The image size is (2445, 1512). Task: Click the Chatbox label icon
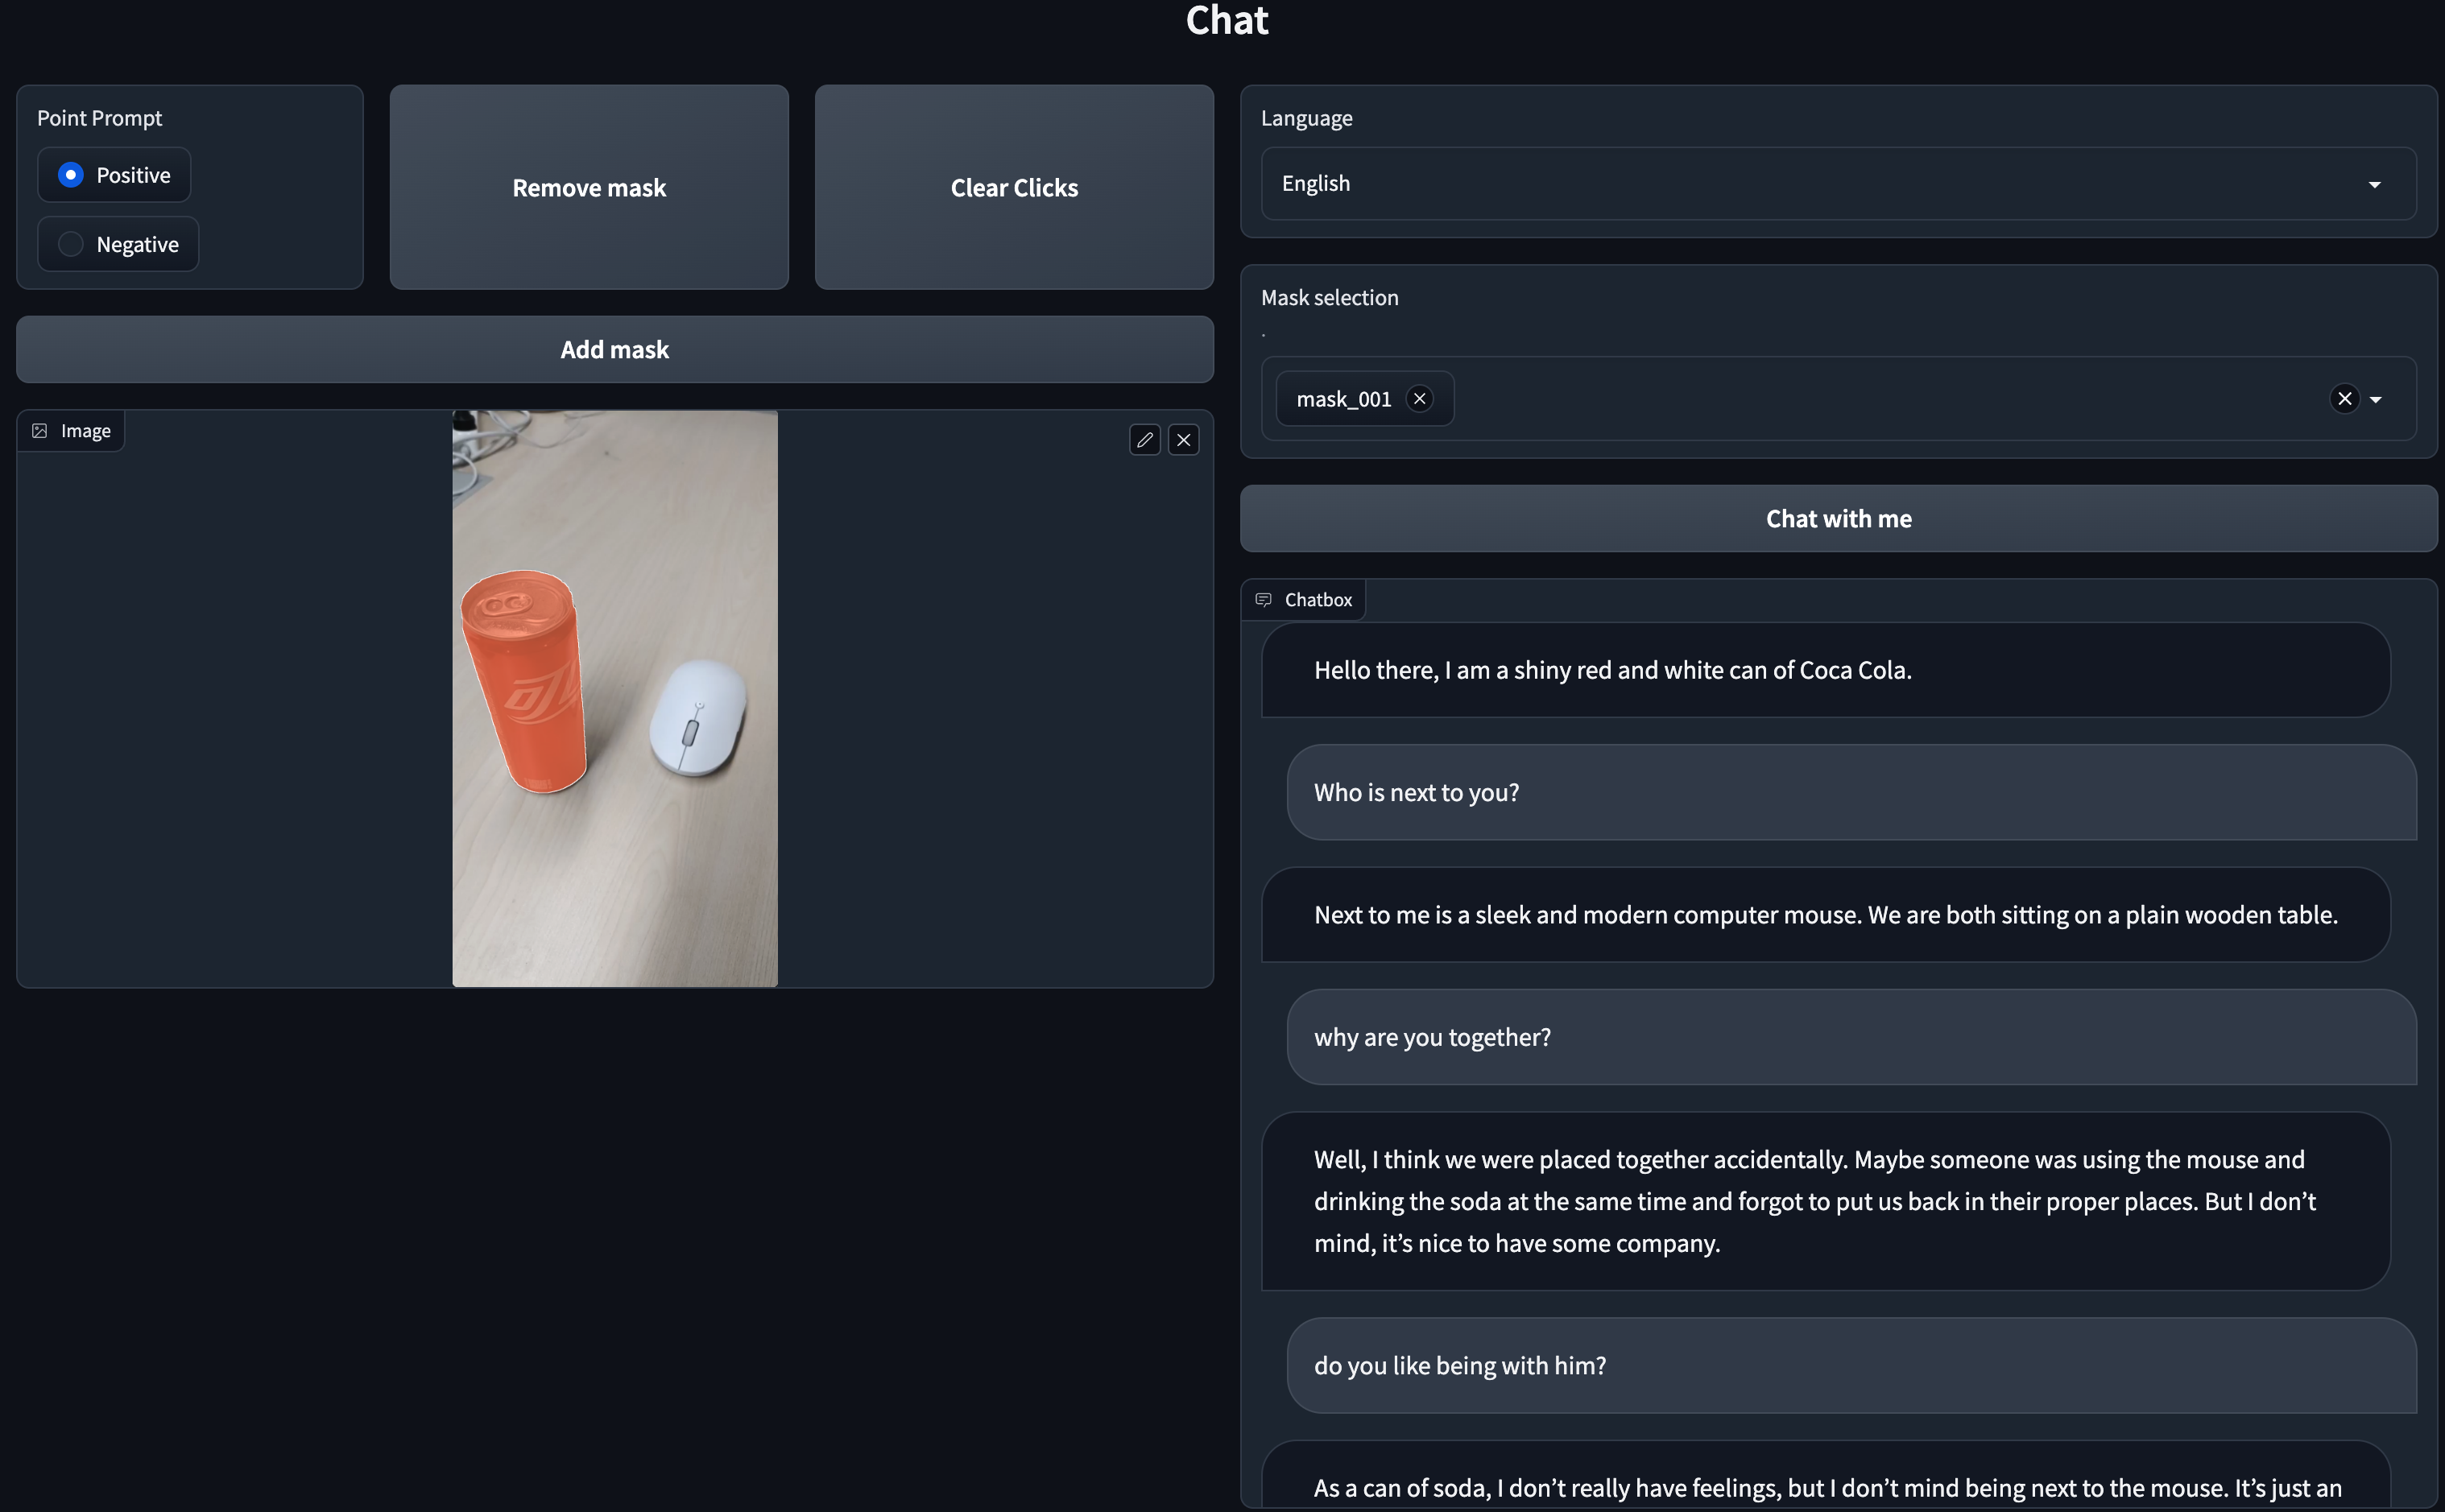pyautogui.click(x=1263, y=600)
